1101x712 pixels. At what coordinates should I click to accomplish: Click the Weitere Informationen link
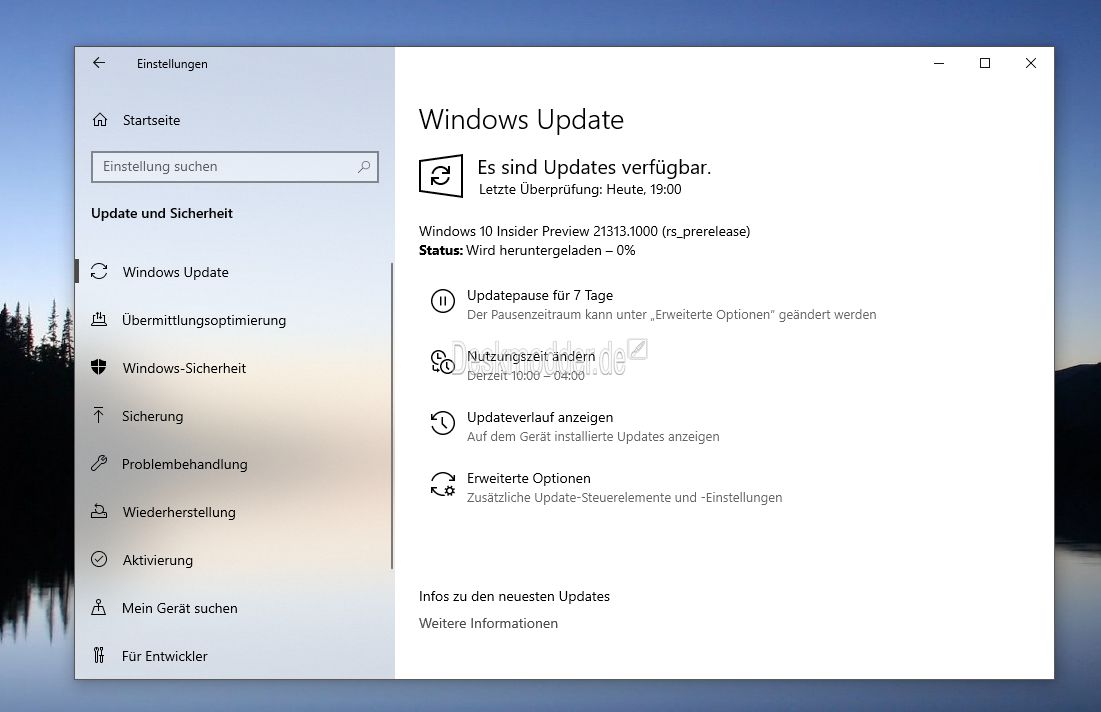488,623
